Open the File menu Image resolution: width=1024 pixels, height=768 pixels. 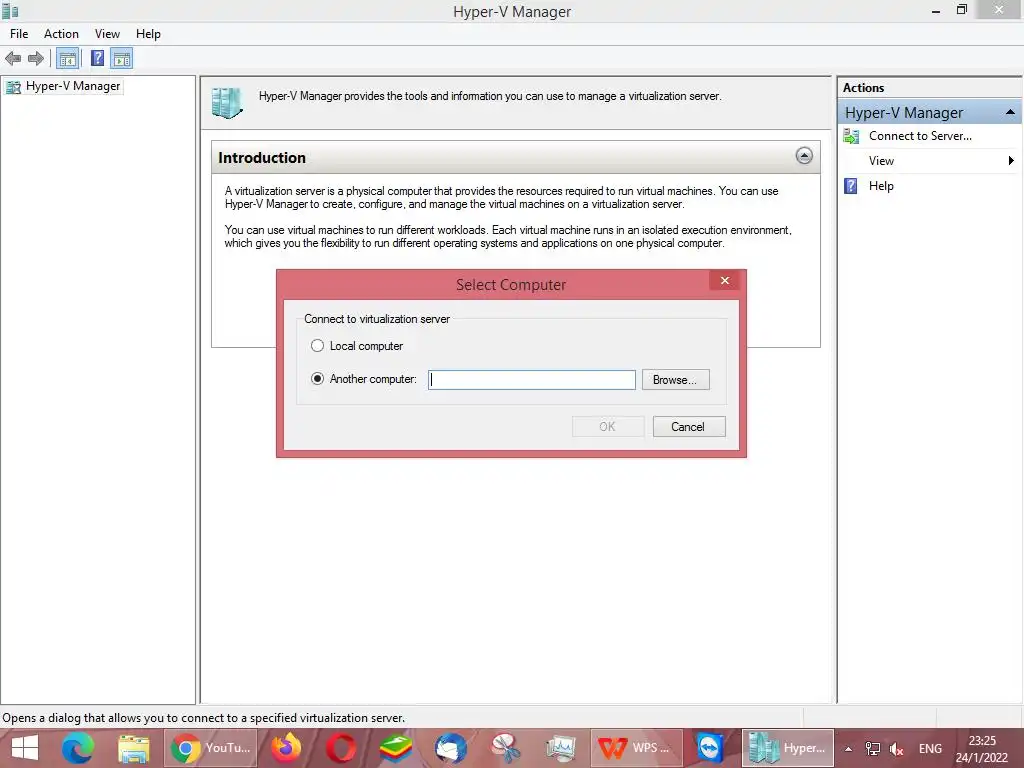click(x=19, y=34)
